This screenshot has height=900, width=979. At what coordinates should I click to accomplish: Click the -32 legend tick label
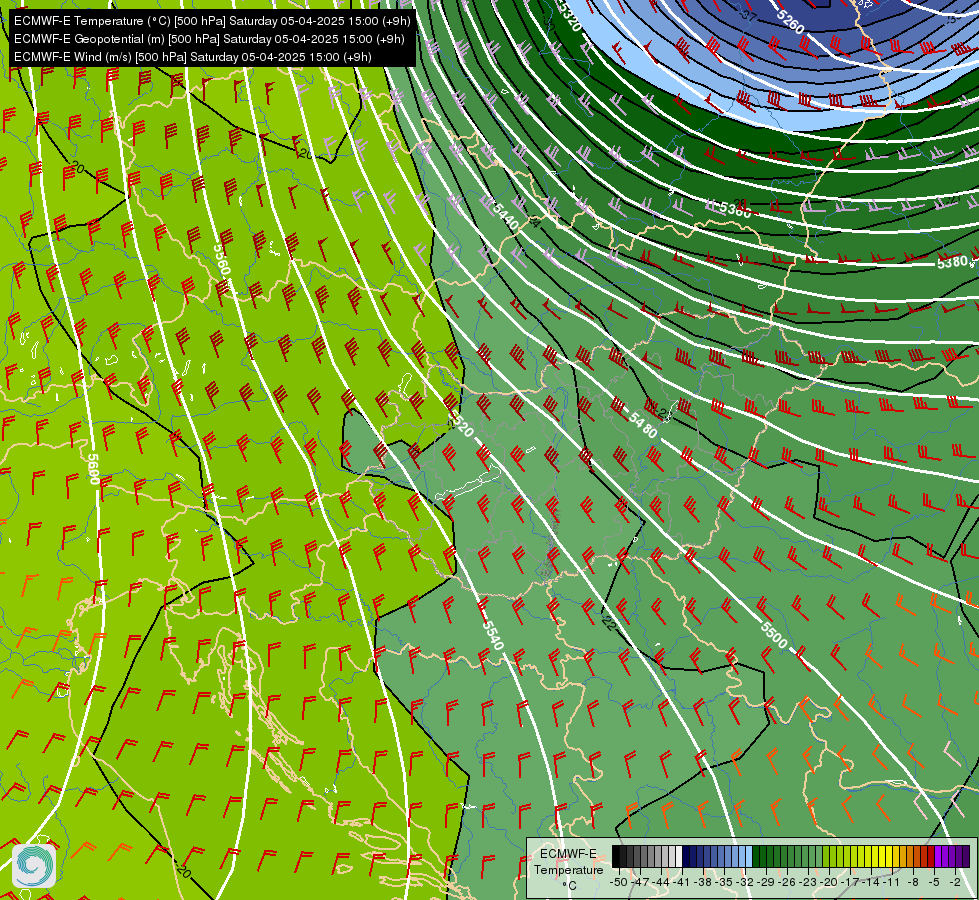click(x=745, y=882)
